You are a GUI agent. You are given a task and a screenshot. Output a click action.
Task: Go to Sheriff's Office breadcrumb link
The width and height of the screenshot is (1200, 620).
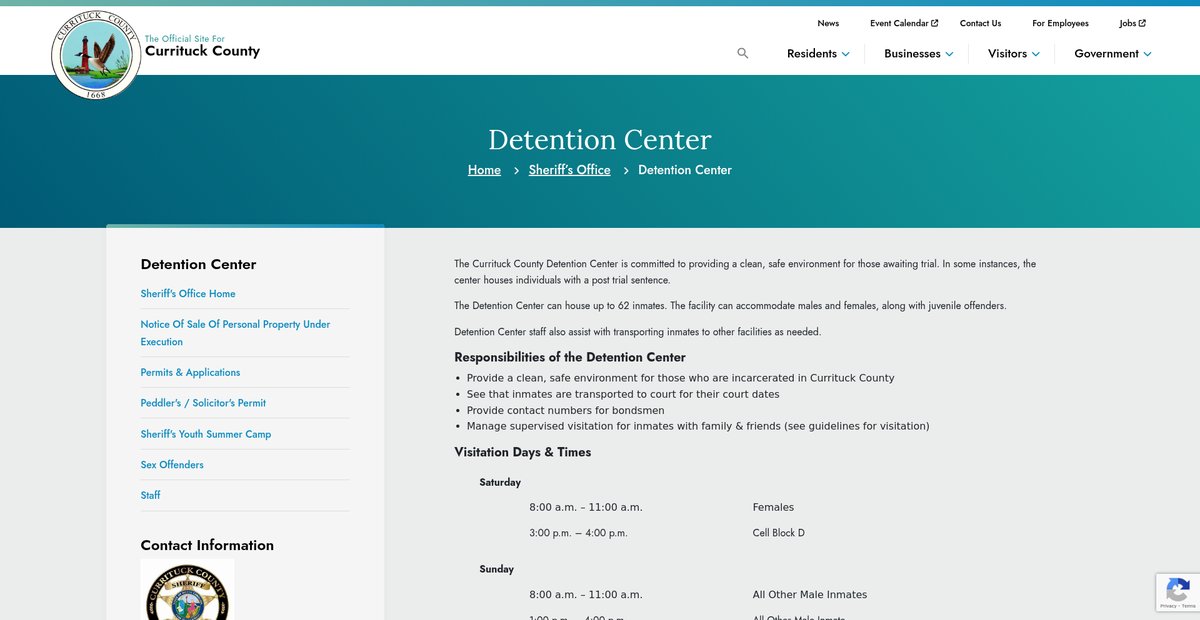pyautogui.click(x=569, y=170)
